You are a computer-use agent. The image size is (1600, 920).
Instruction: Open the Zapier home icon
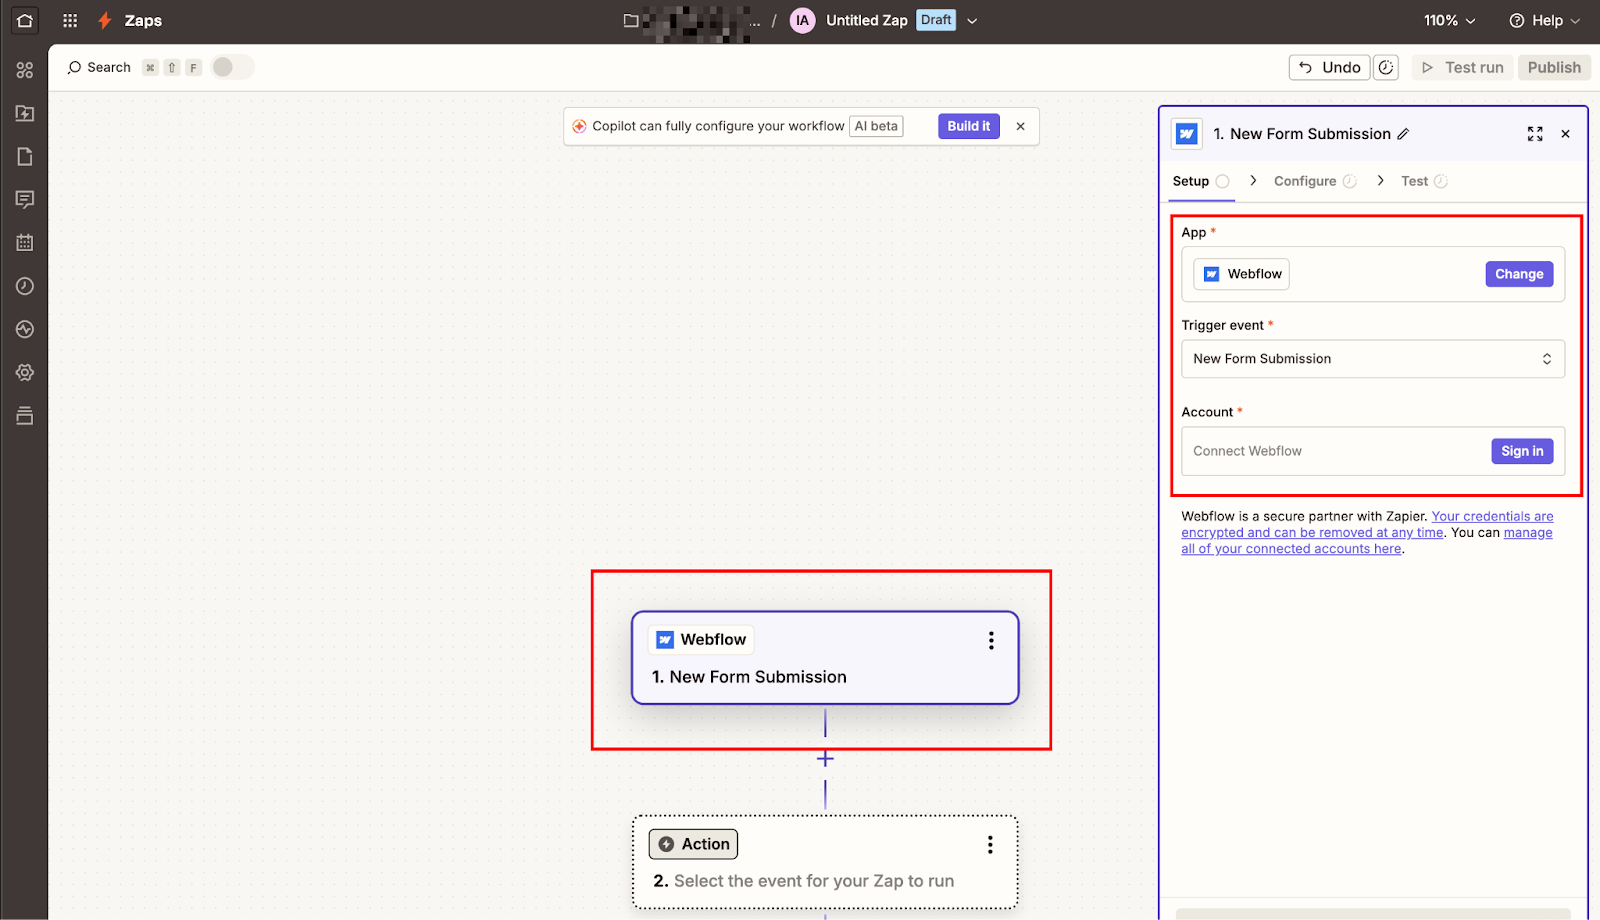pyautogui.click(x=25, y=20)
